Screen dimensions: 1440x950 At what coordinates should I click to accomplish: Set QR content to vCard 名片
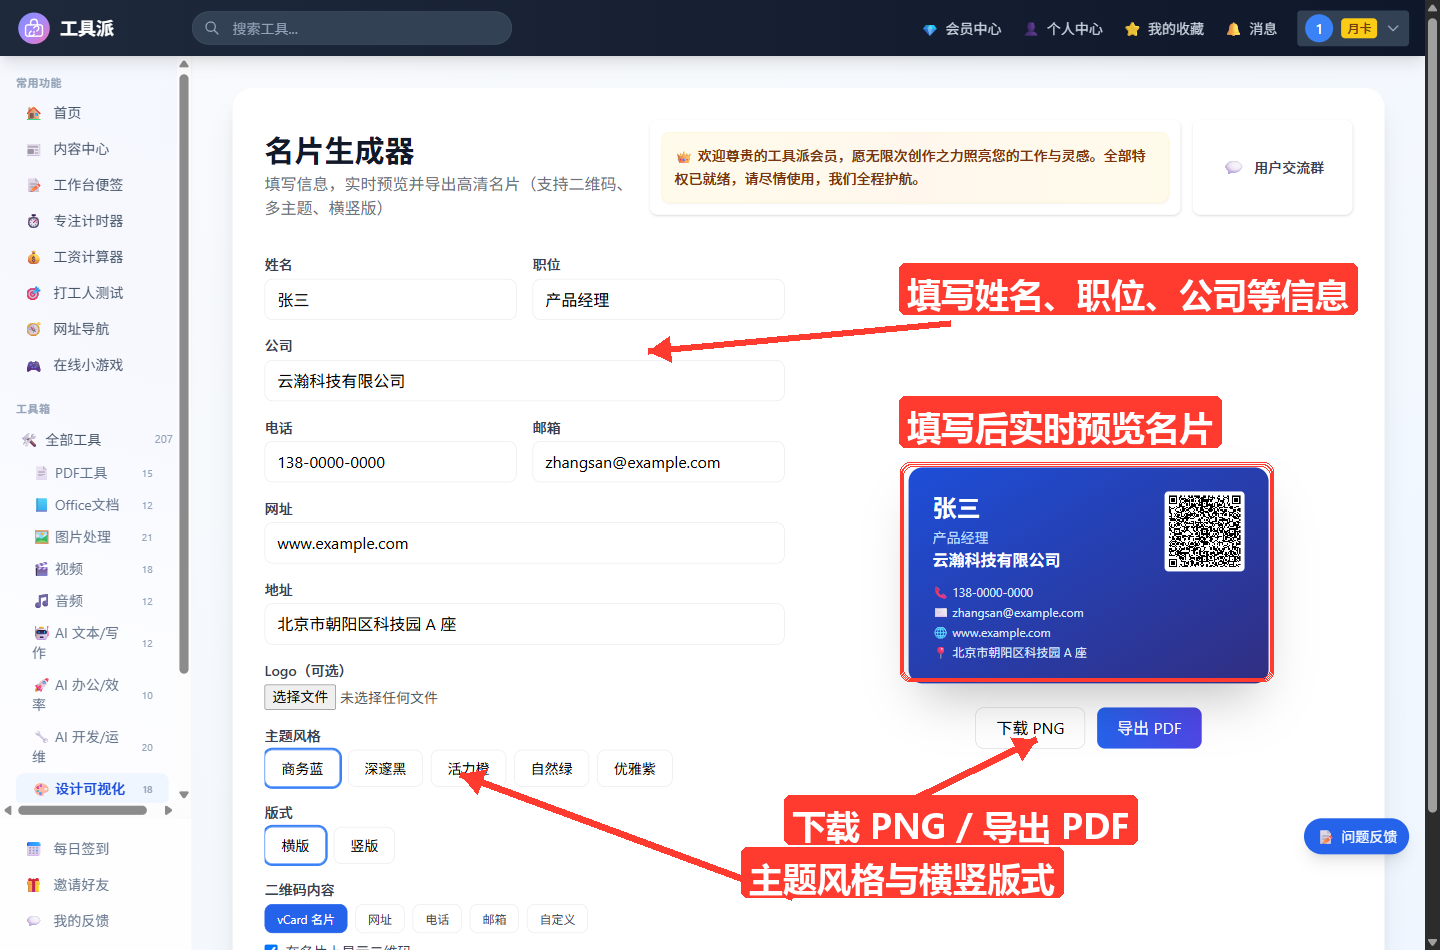(x=306, y=919)
